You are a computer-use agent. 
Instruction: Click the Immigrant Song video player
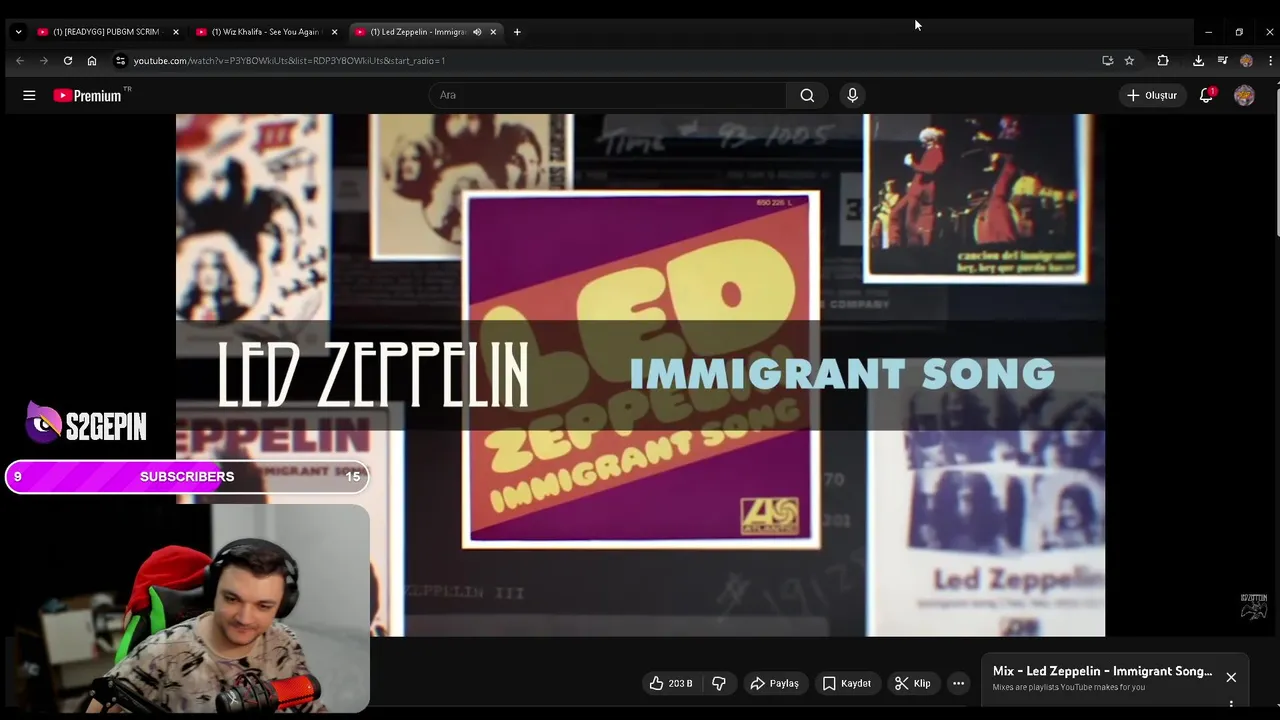[640, 375]
